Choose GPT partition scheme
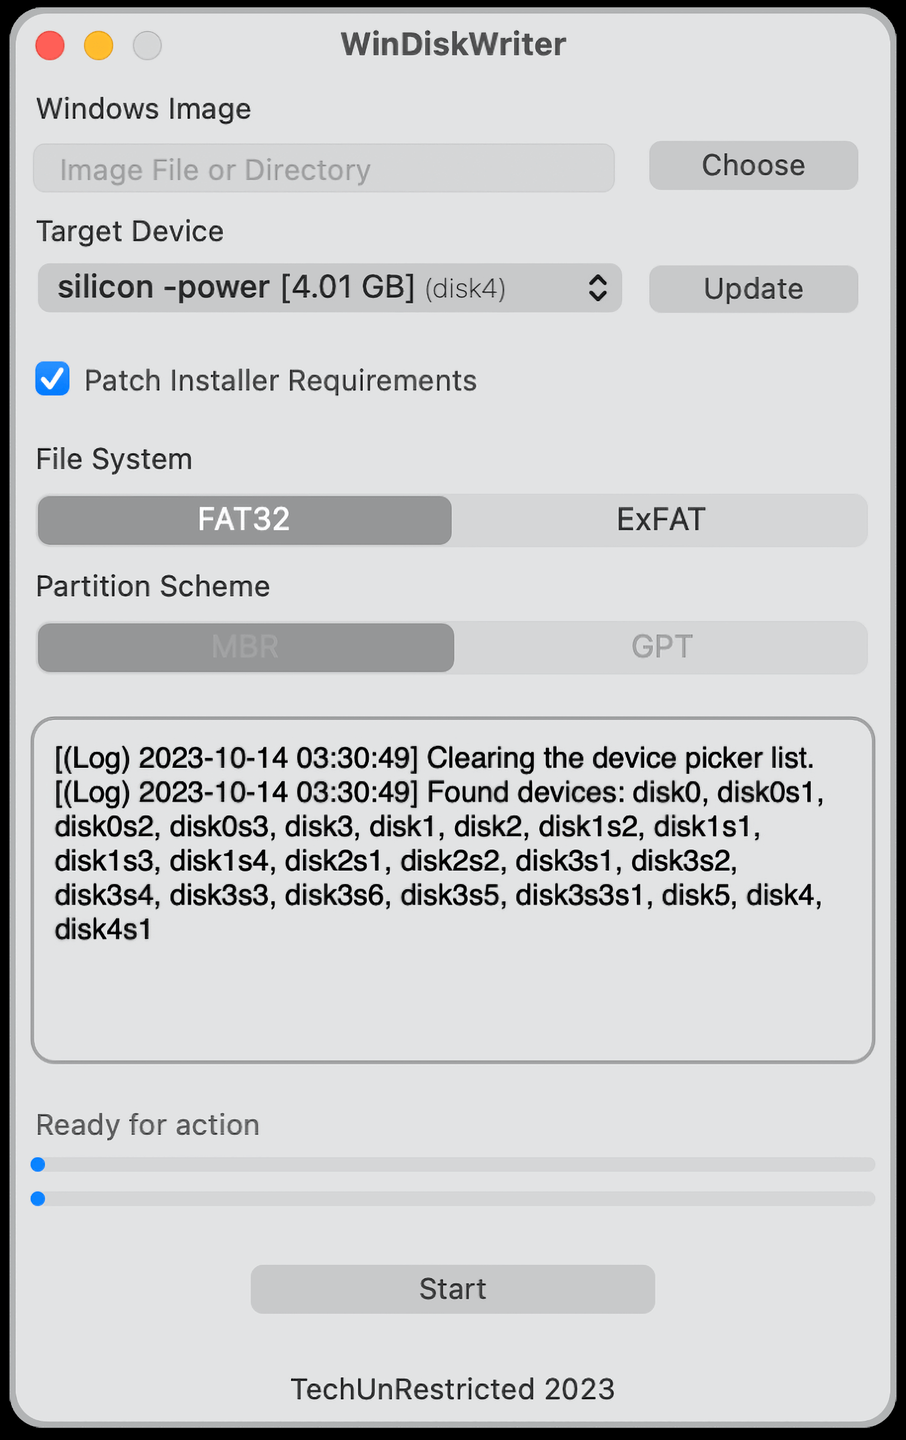 click(x=661, y=647)
